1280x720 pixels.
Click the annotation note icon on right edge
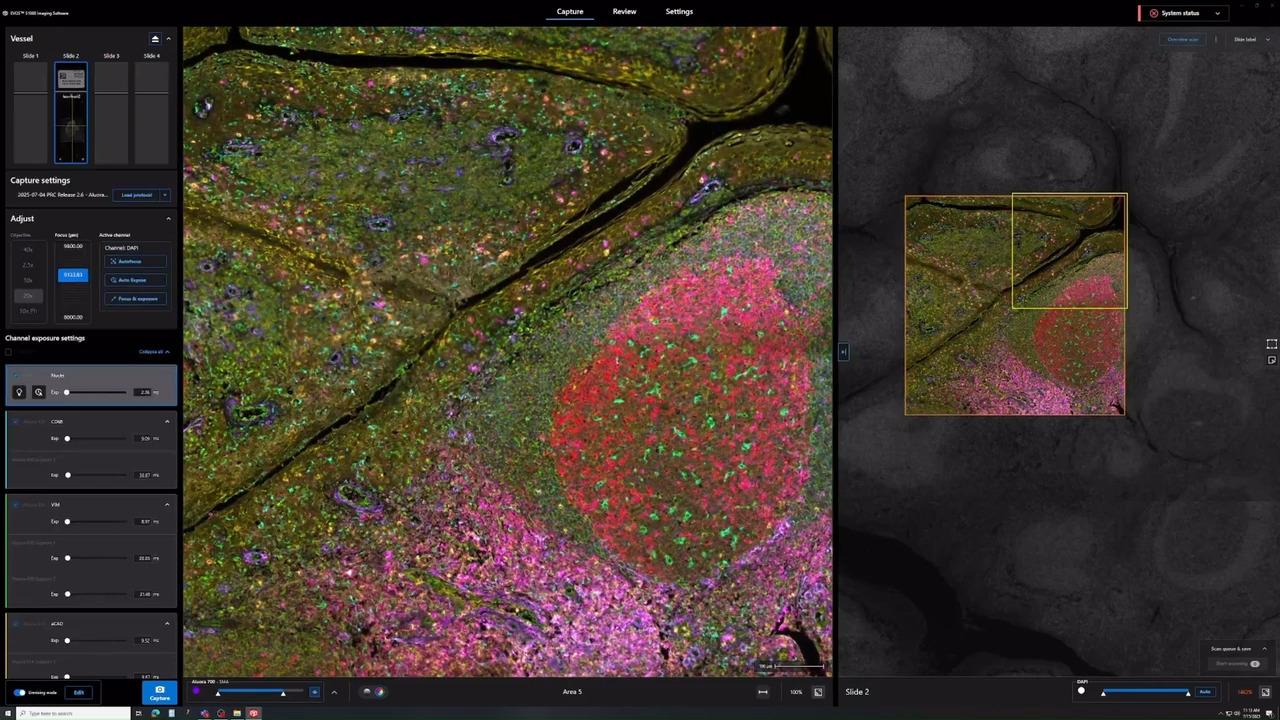point(1271,360)
